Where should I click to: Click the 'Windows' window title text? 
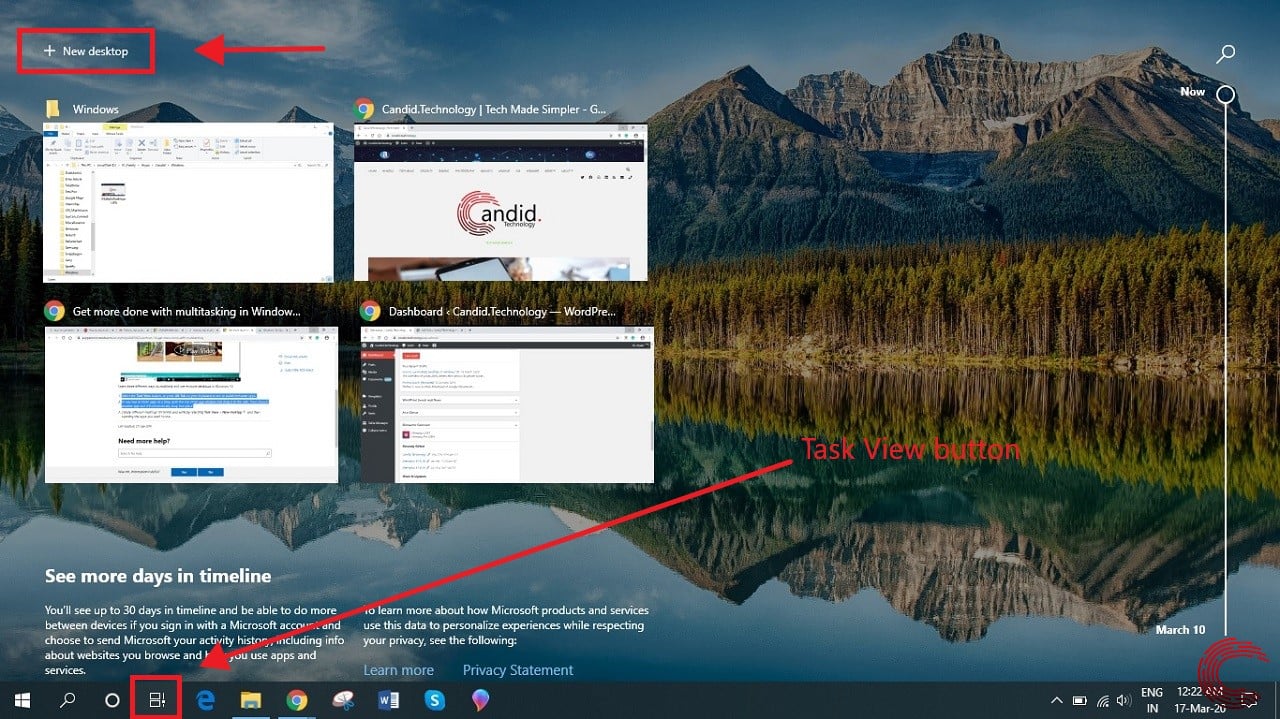tap(96, 109)
